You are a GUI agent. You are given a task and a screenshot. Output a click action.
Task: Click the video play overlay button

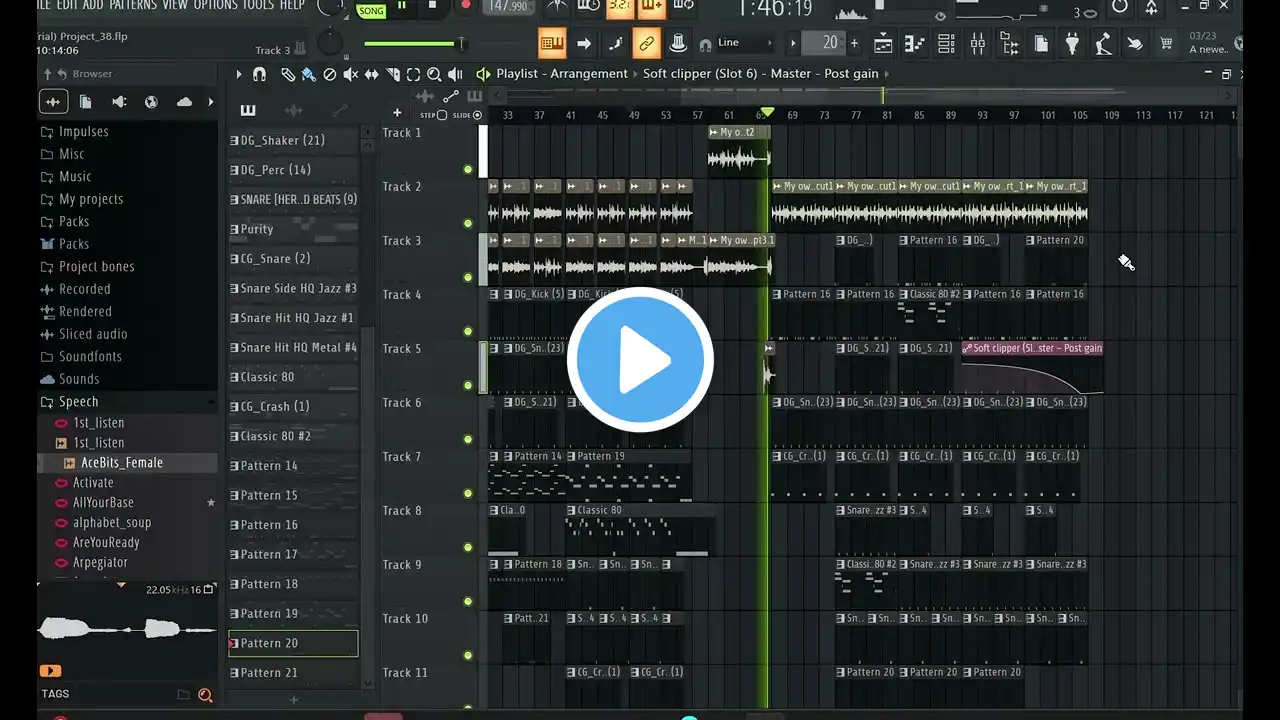[x=640, y=360]
